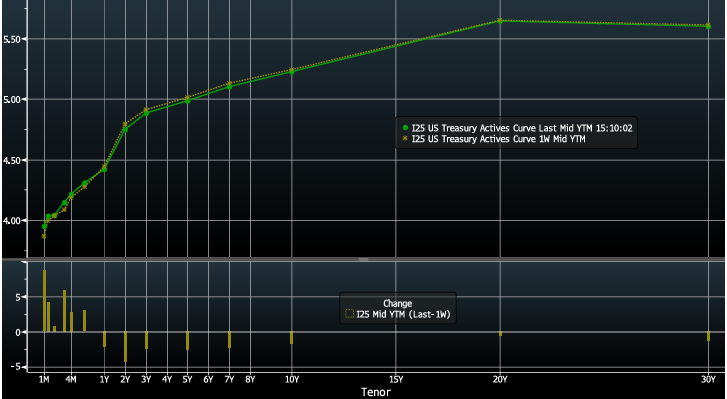Click the -5 label on the change axis
The image size is (727, 399).
[x=15, y=367]
